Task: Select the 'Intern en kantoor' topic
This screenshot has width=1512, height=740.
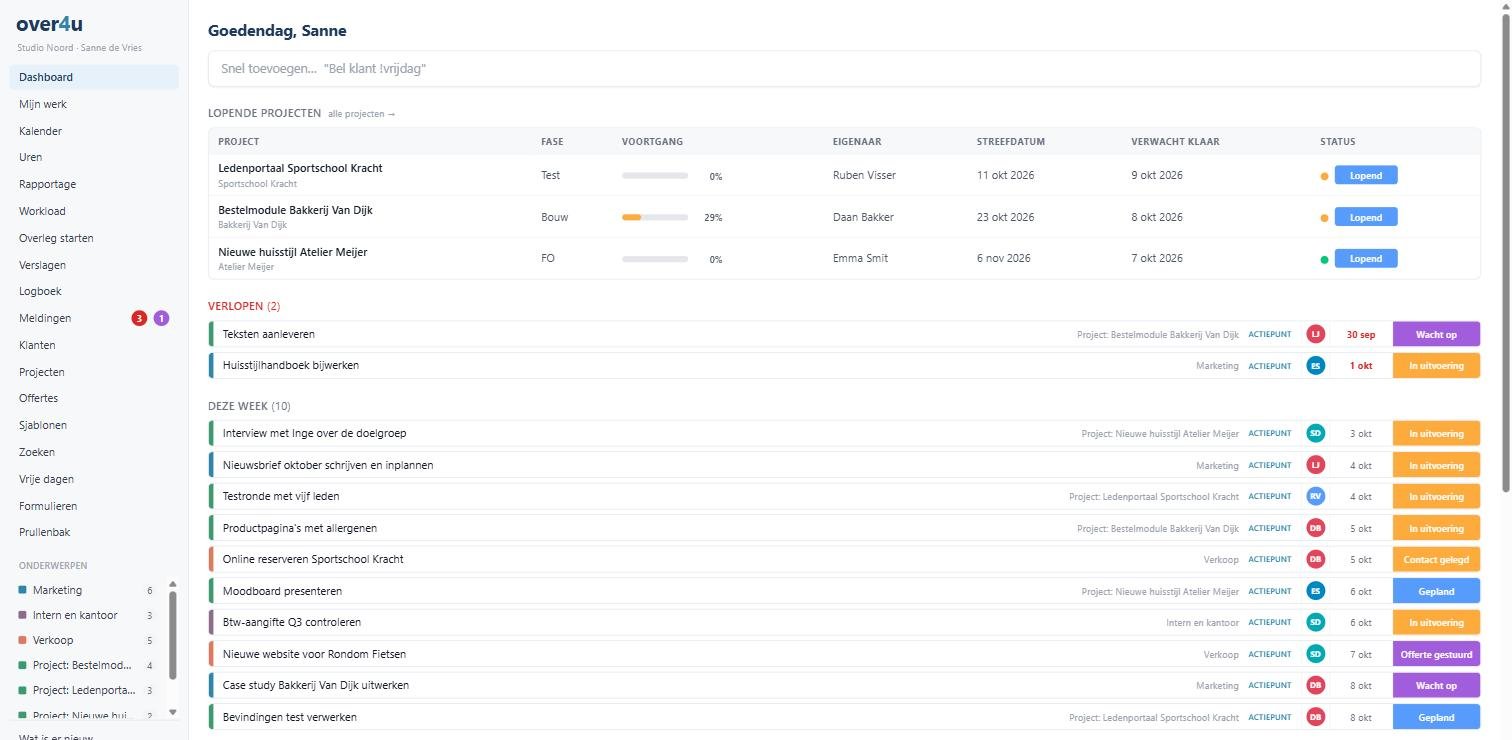Action: click(85, 615)
